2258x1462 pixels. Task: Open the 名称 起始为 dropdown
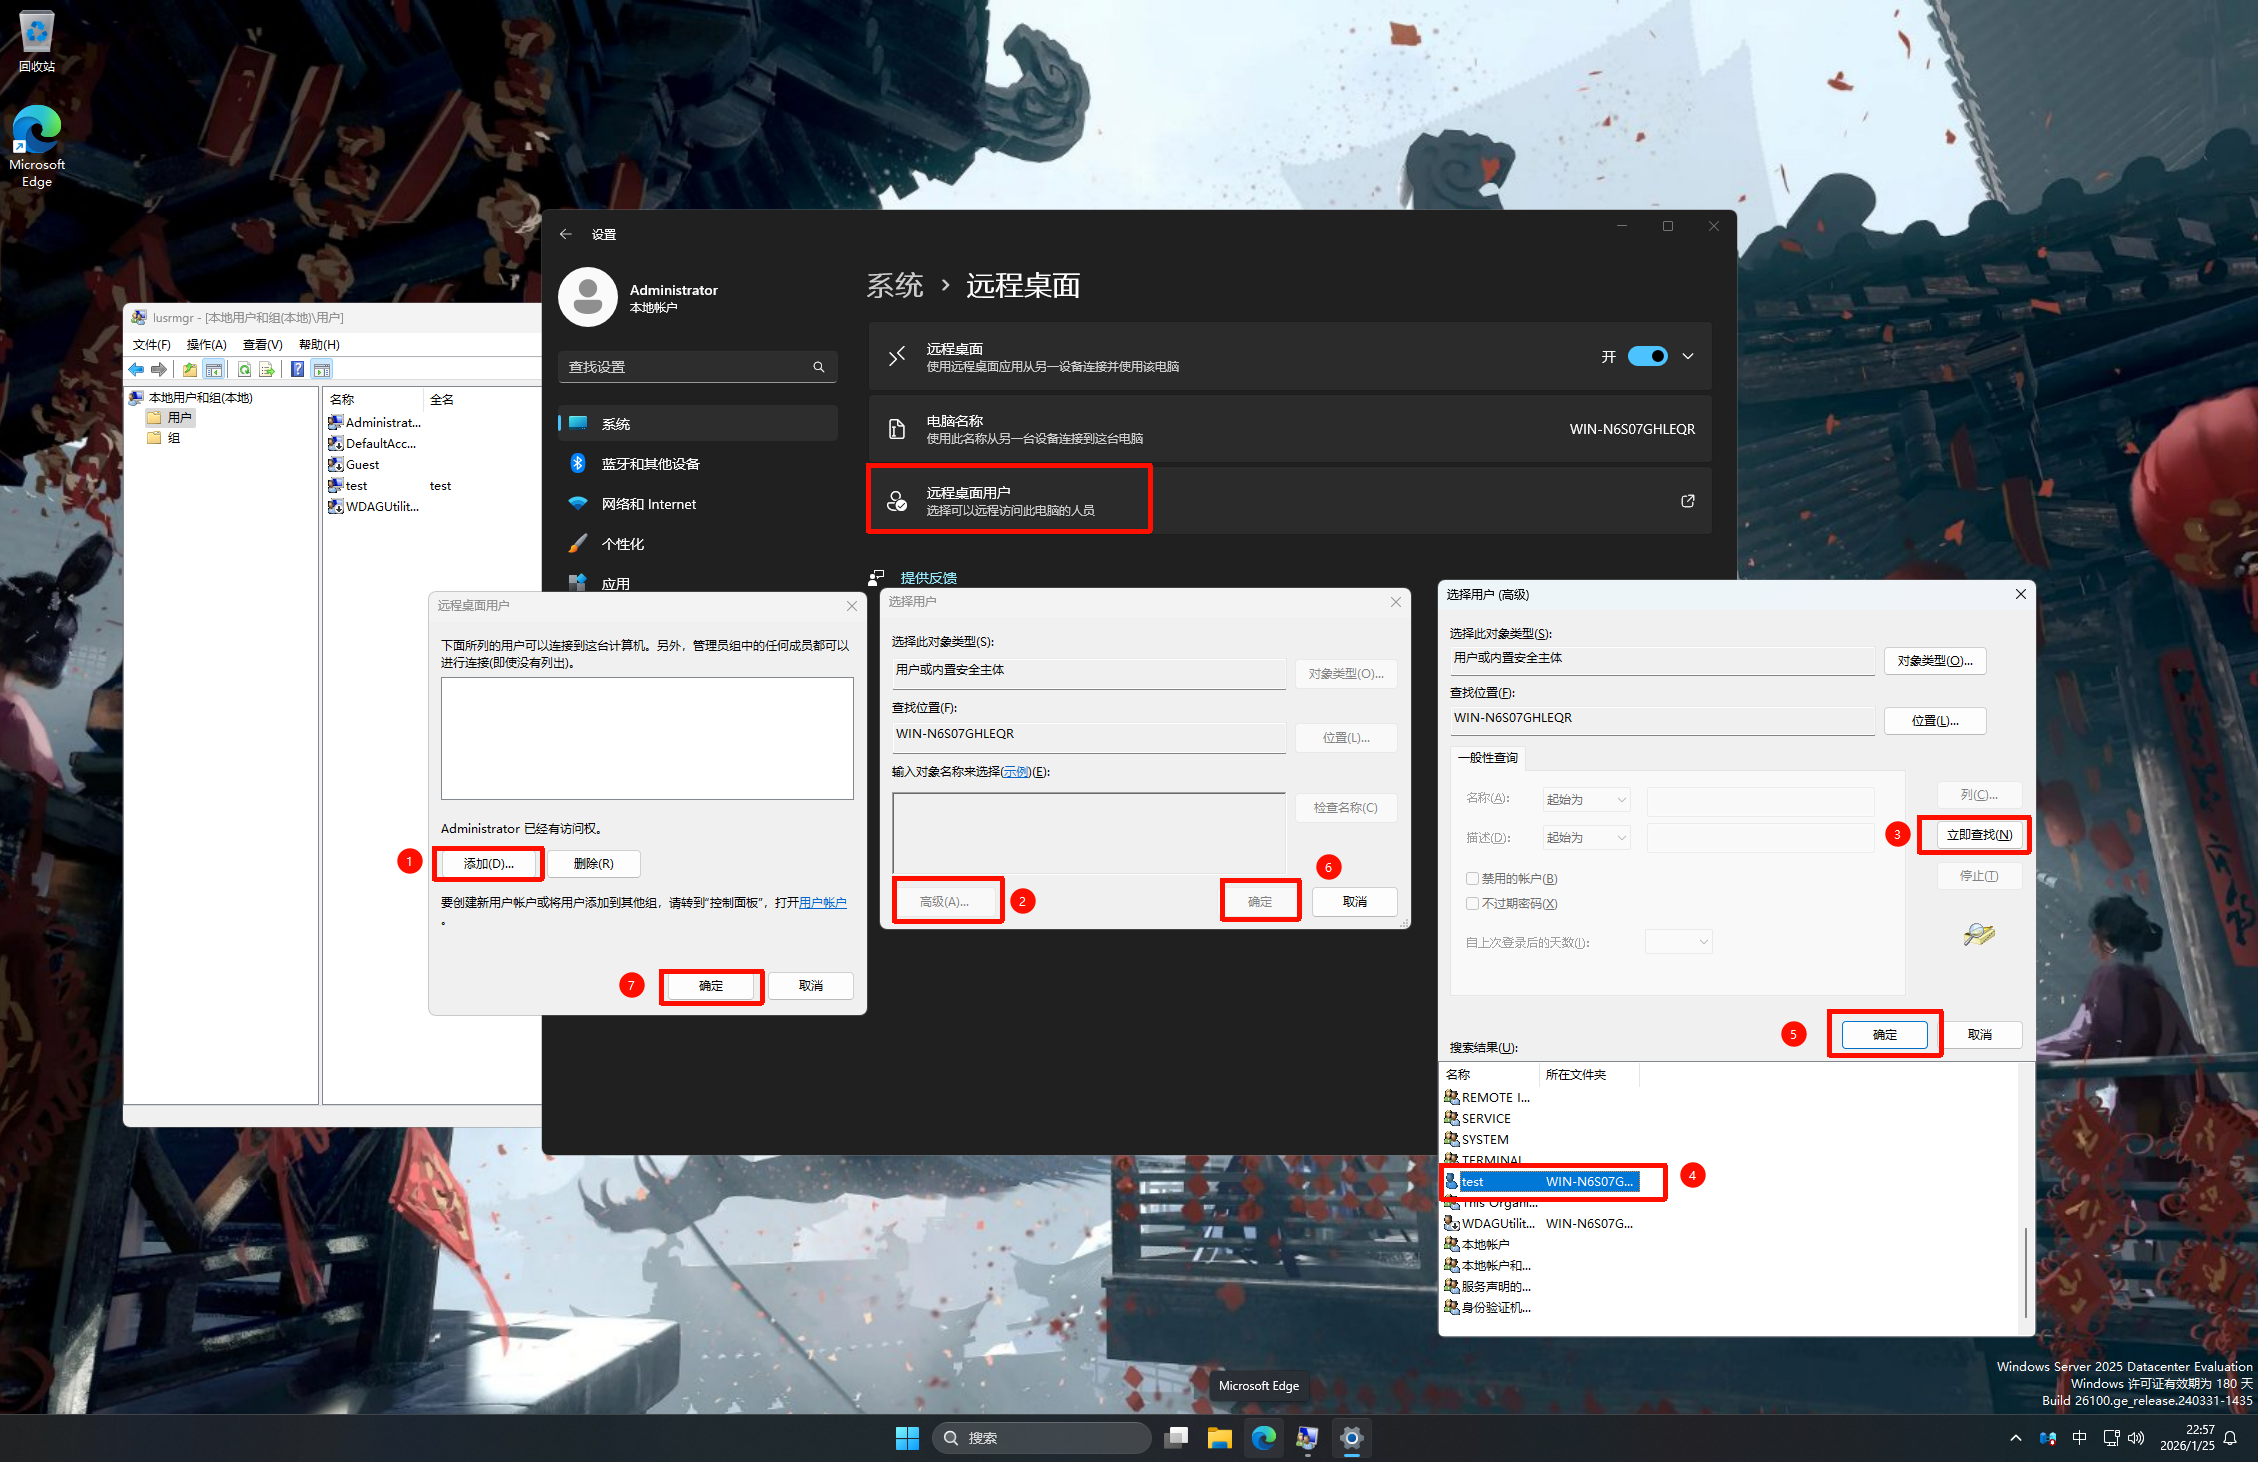(x=1587, y=800)
